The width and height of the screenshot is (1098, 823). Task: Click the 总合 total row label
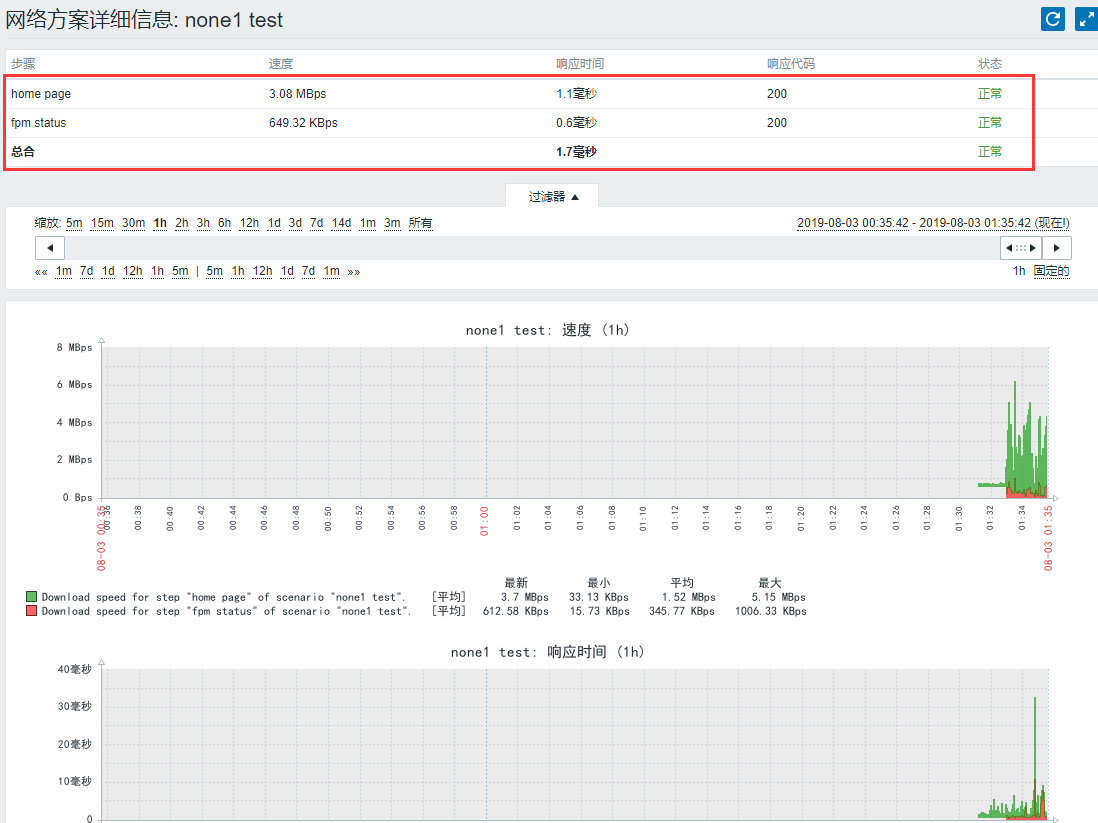(x=23, y=152)
